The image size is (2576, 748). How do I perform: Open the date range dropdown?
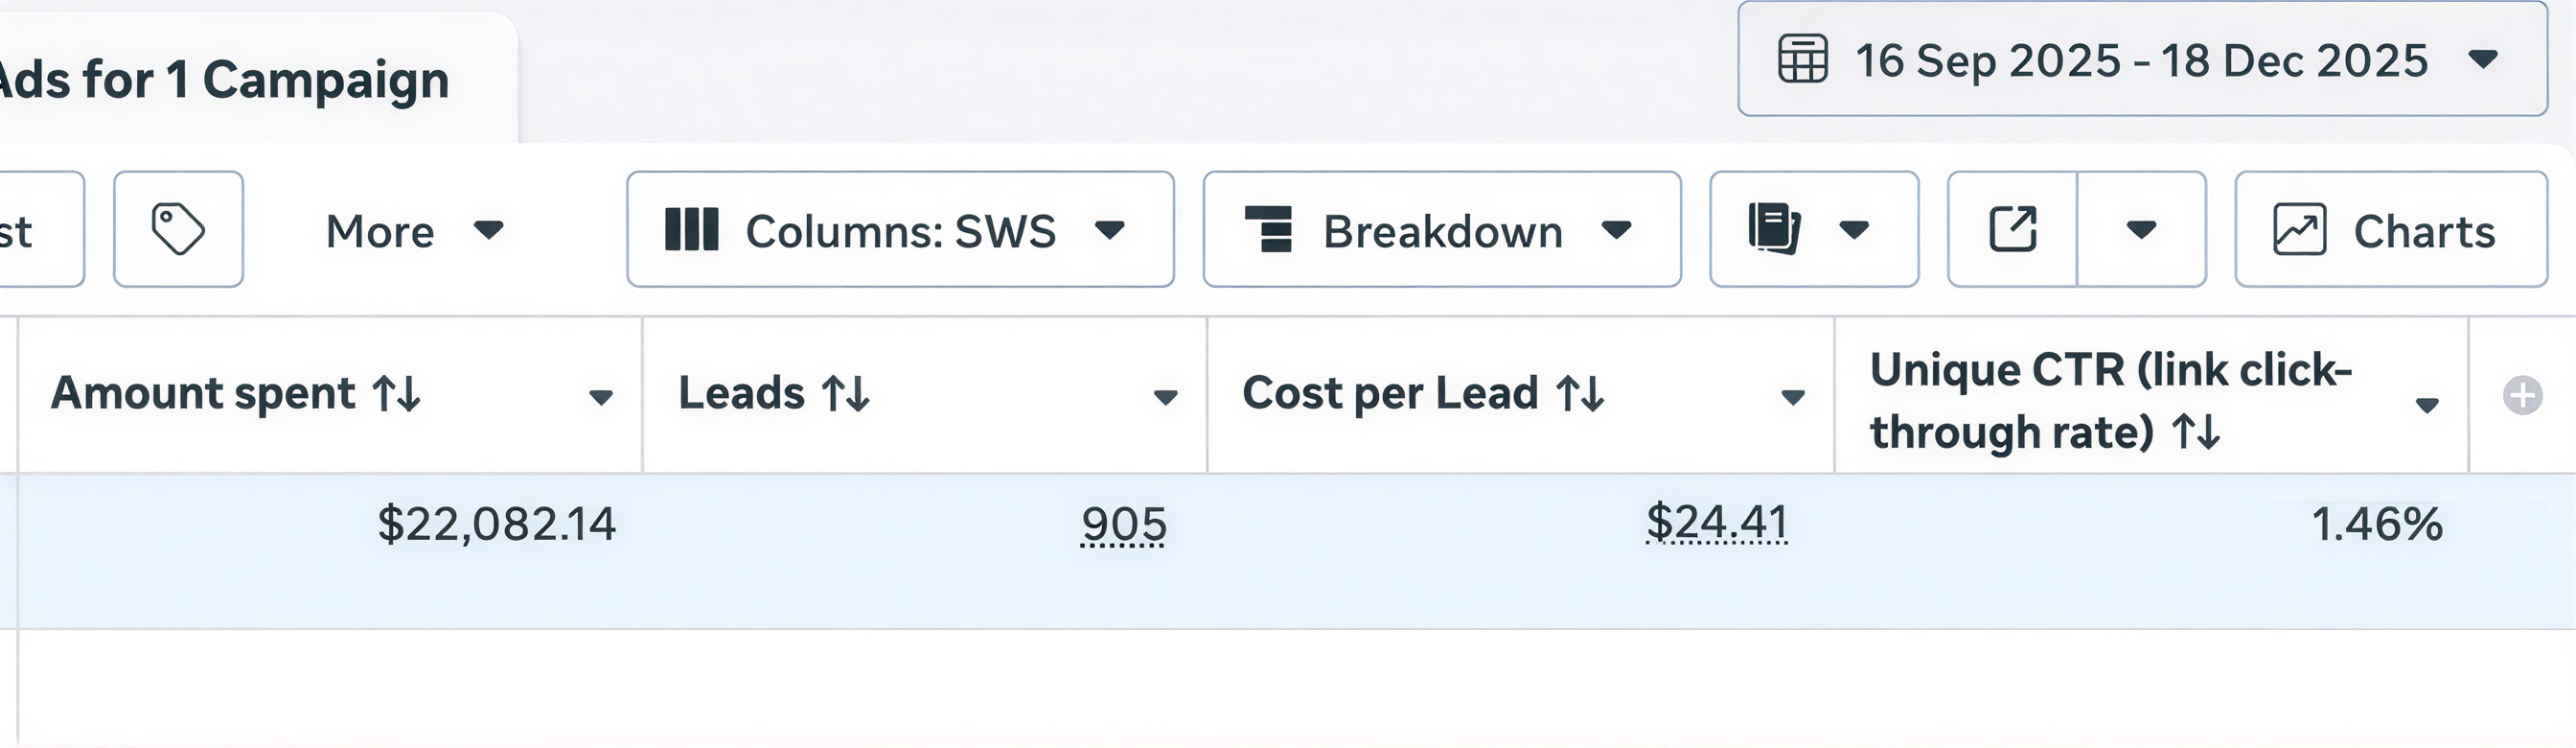point(2482,59)
